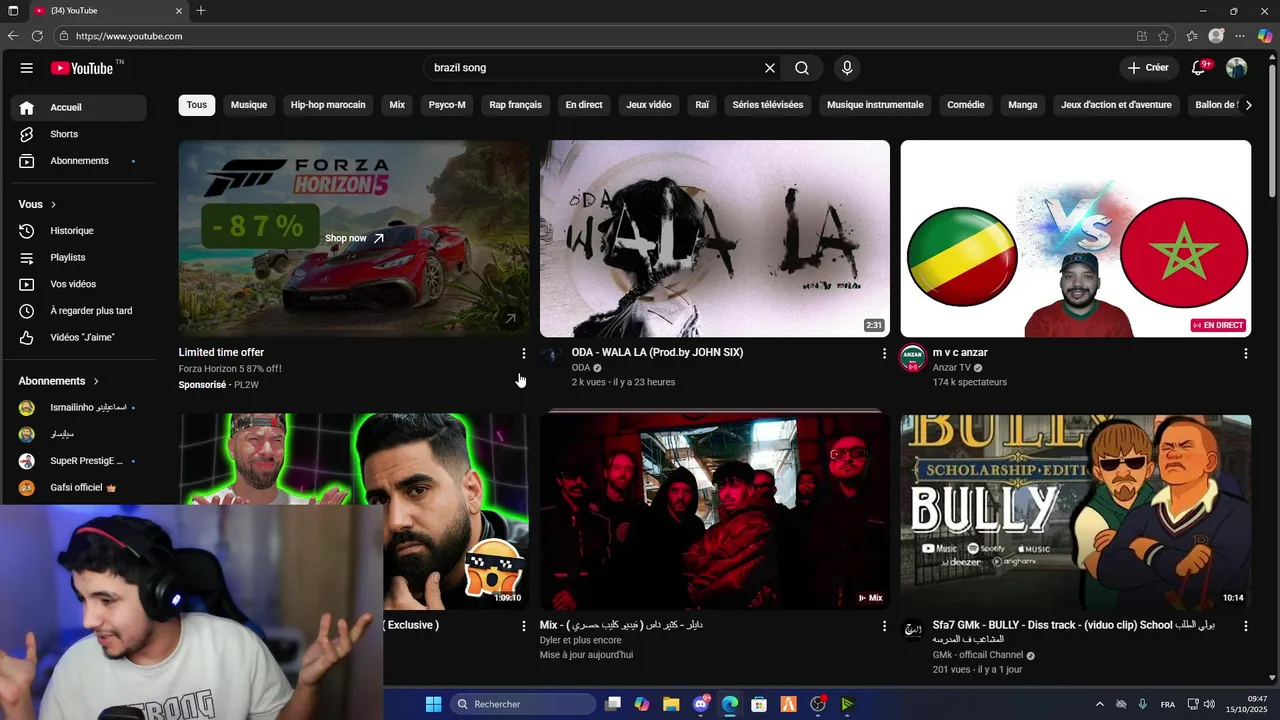
Task: Open a new browser tab
Action: [x=201, y=11]
